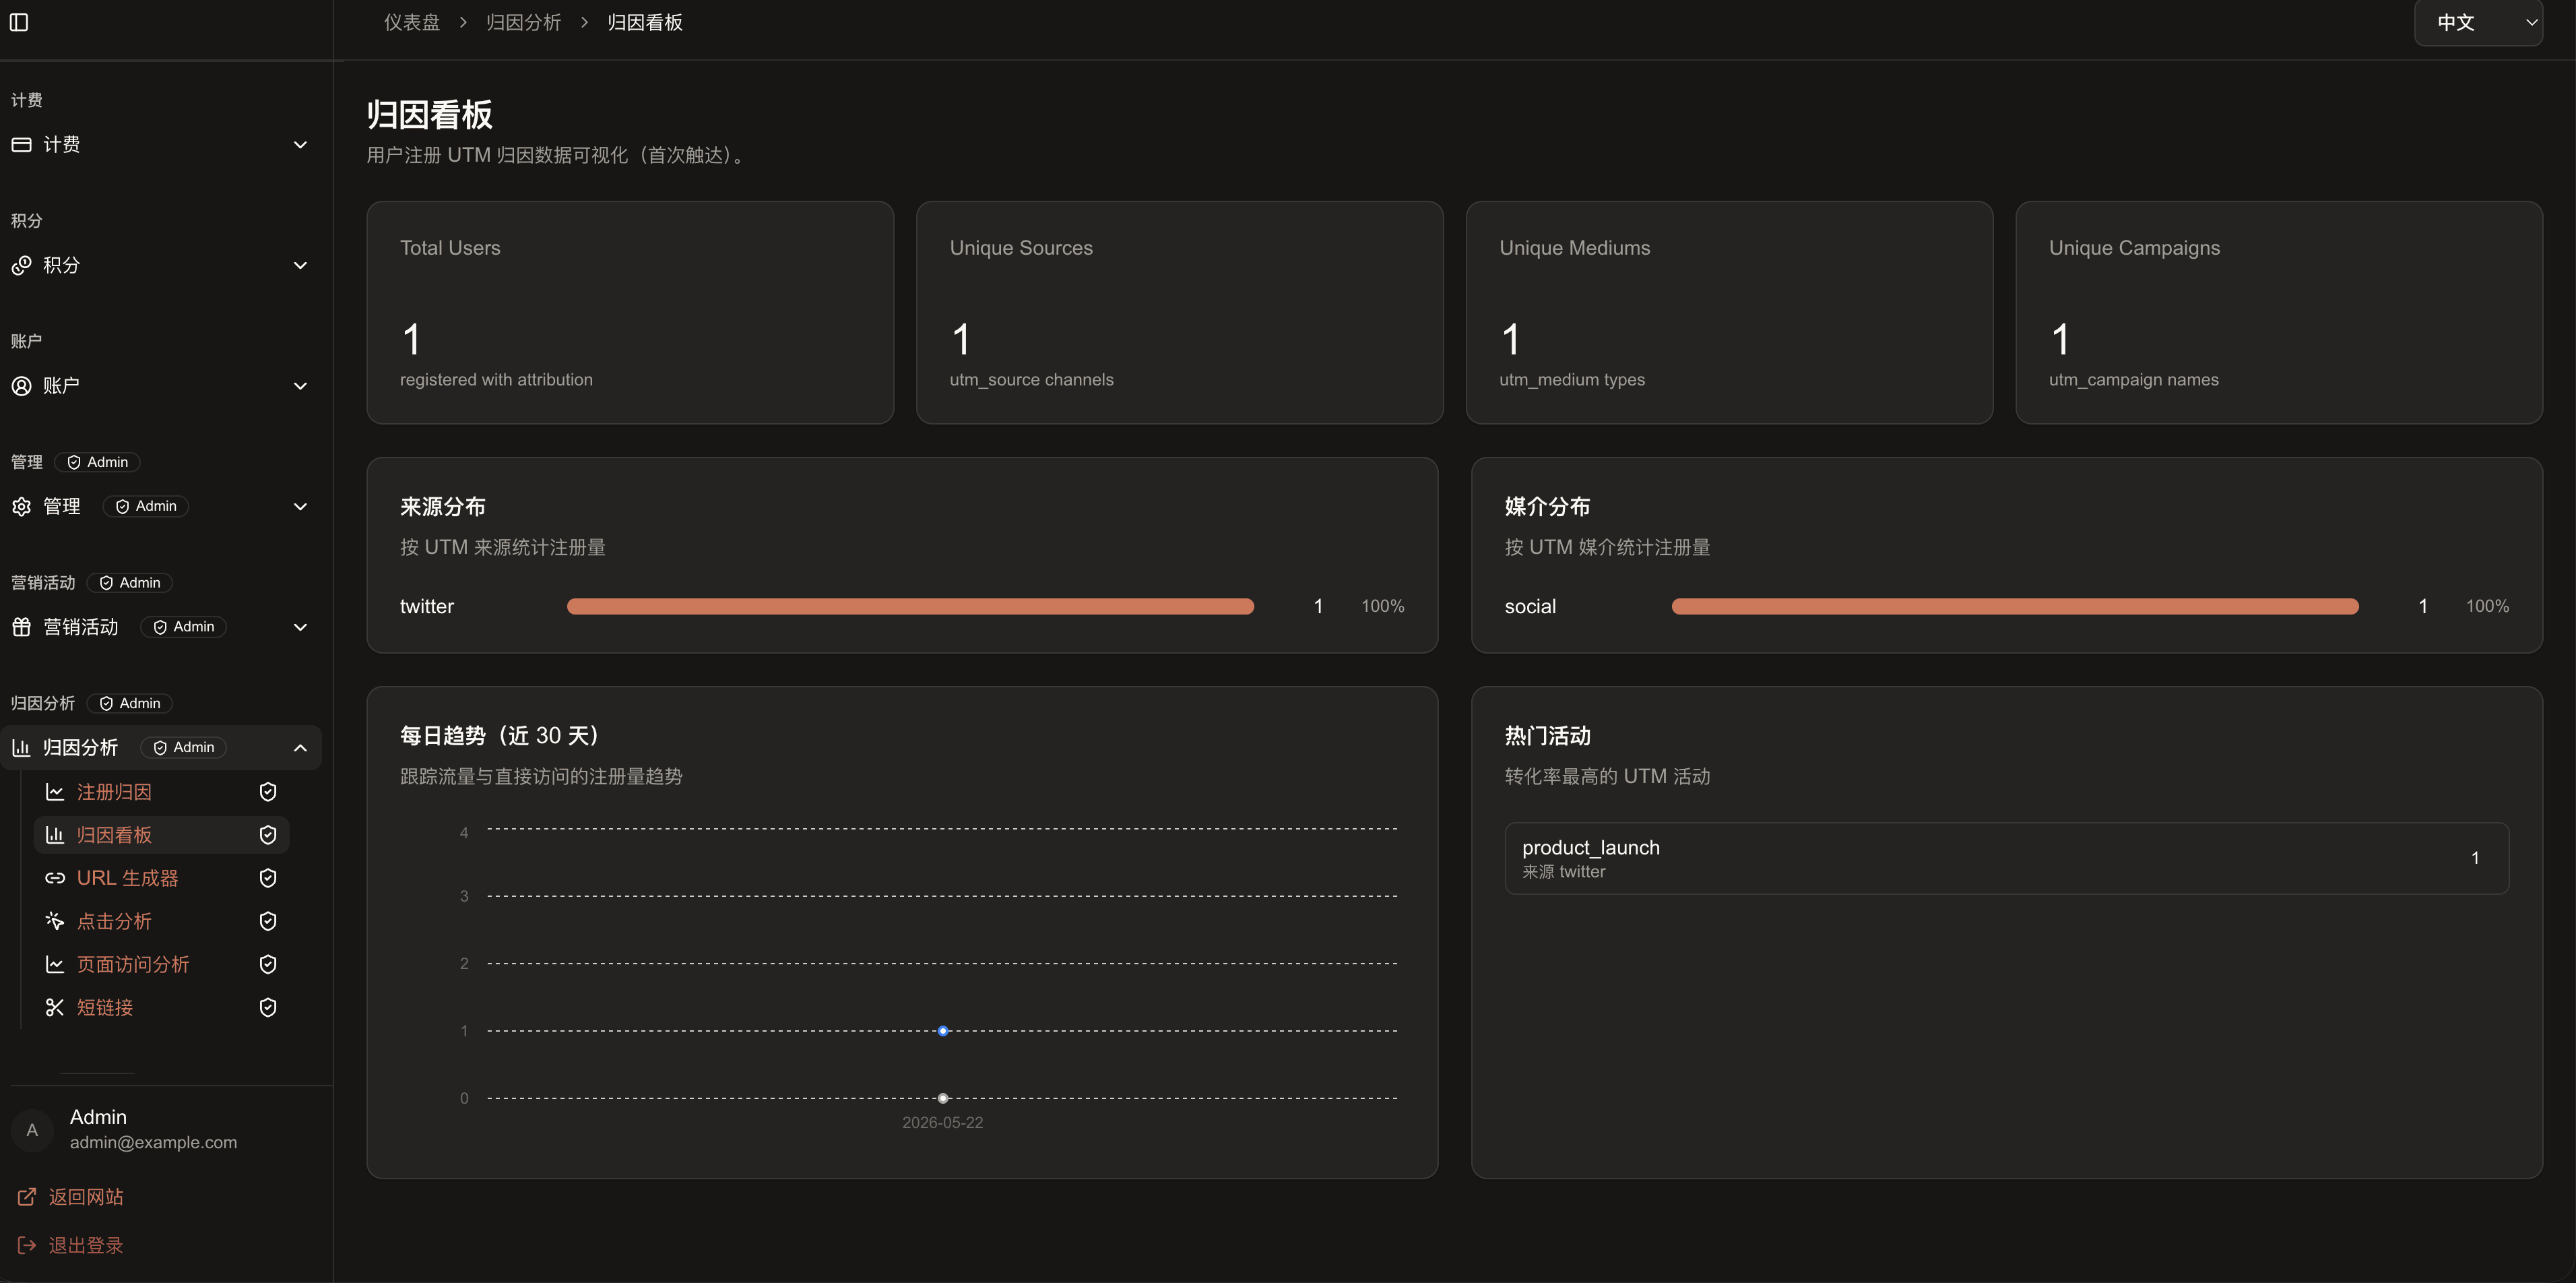Viewport: 2576px width, 1283px height.
Task: Click the credits coins icon
Action: click(x=21, y=265)
